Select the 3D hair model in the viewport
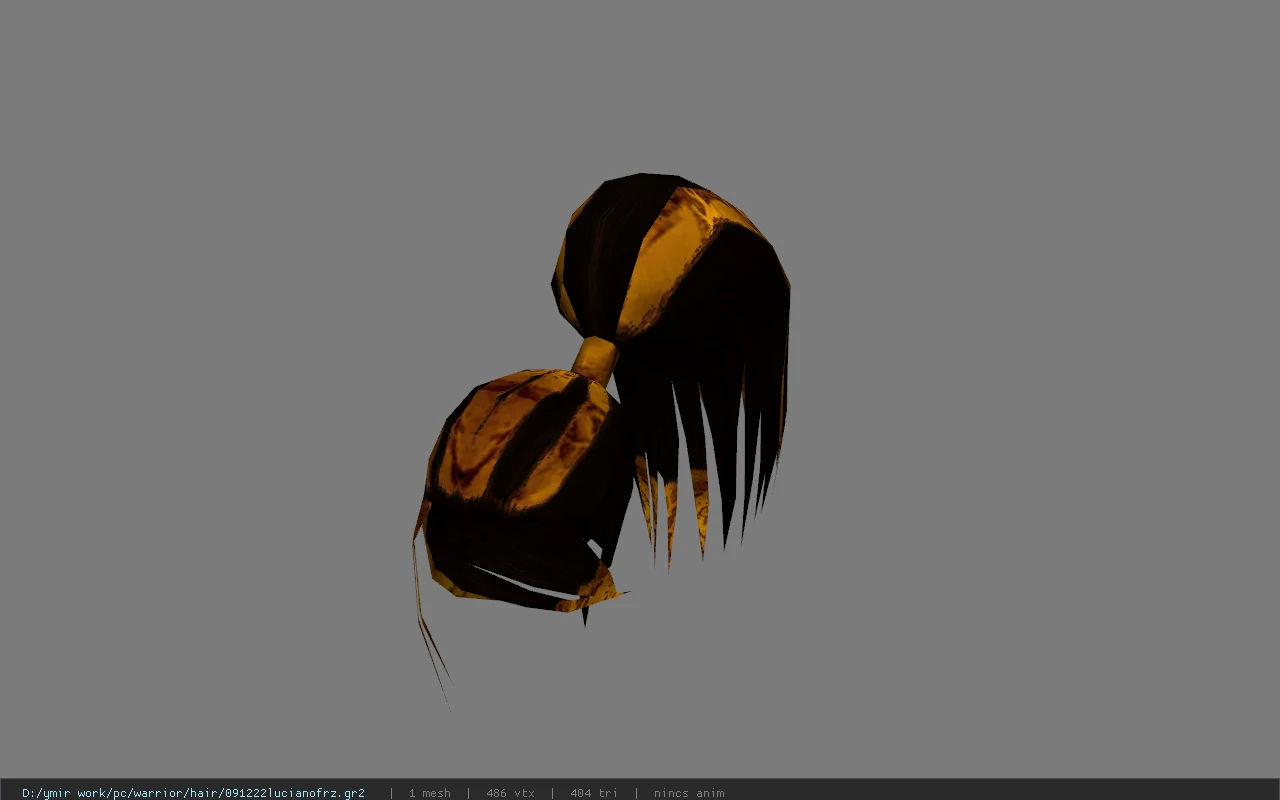The height and width of the screenshot is (800, 1280). 602,440
